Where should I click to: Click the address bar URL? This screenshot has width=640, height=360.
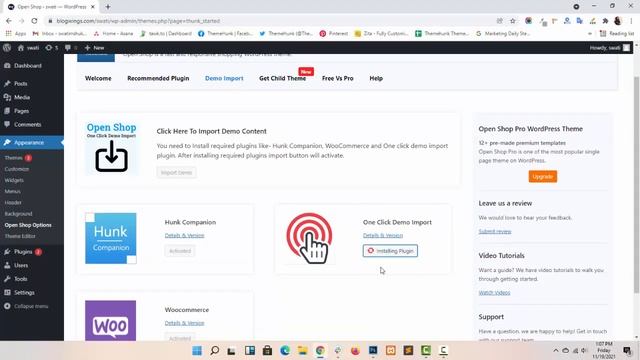tap(138, 21)
